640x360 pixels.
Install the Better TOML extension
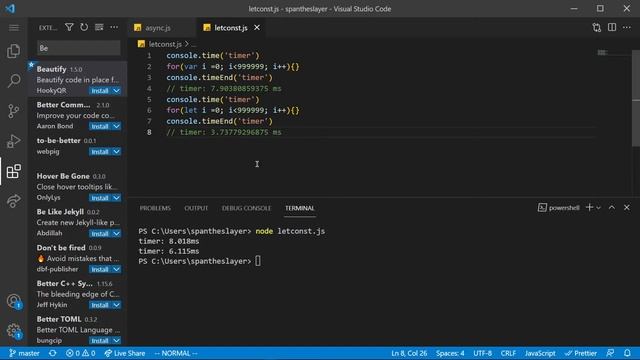coord(100,340)
